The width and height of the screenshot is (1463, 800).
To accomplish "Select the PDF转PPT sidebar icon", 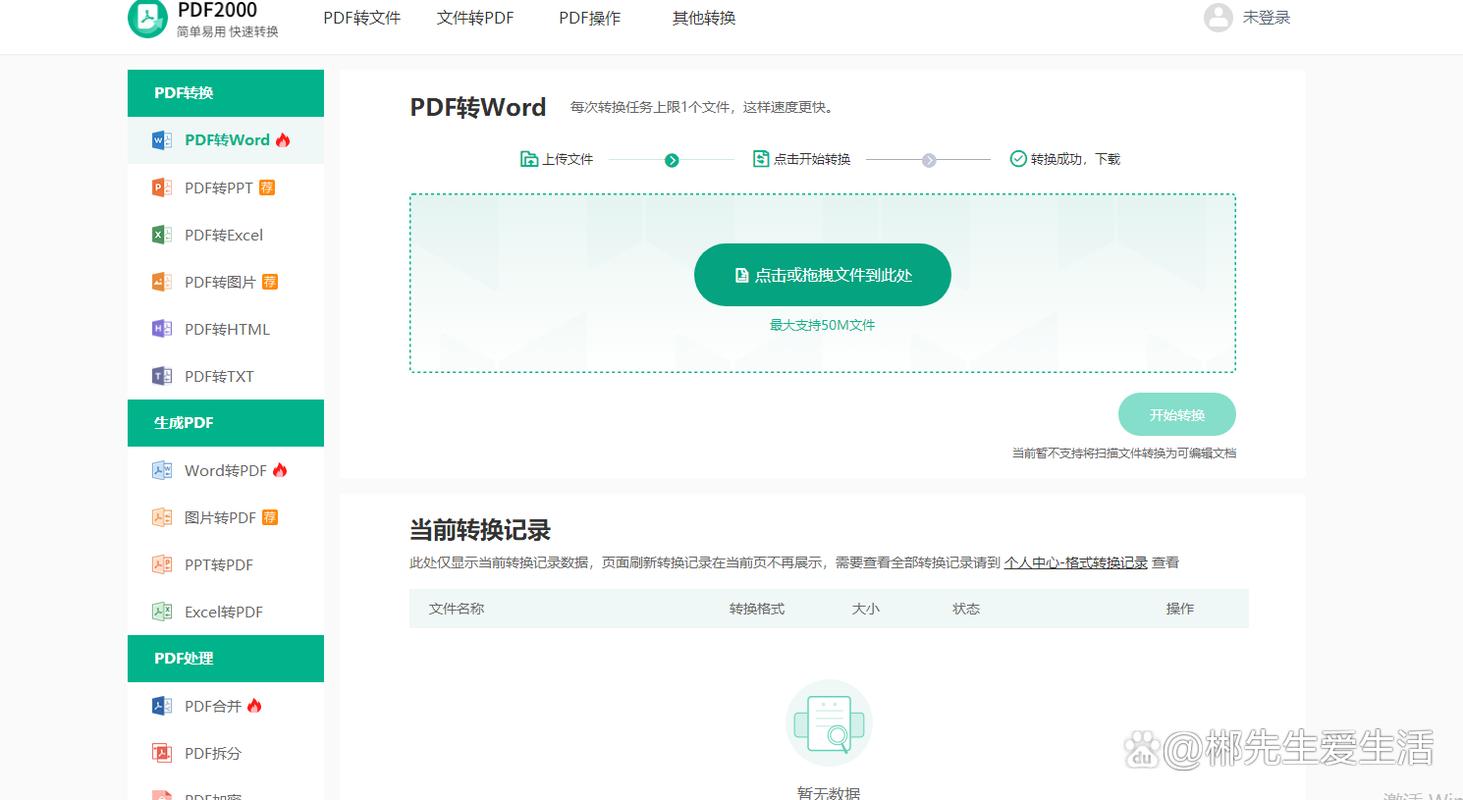I will click(161, 188).
